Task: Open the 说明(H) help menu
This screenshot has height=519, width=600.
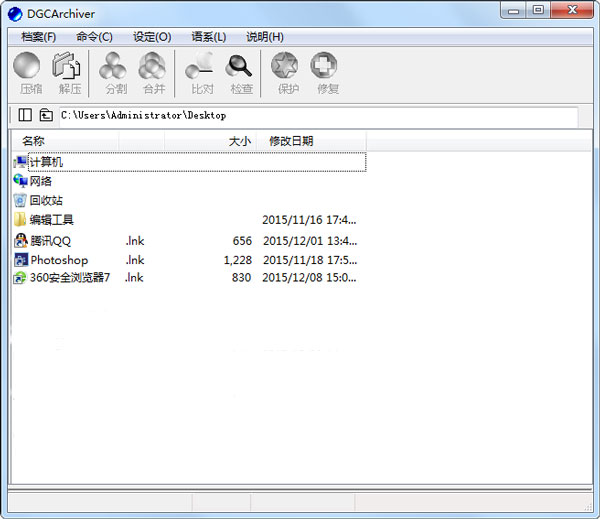Action: [265, 37]
